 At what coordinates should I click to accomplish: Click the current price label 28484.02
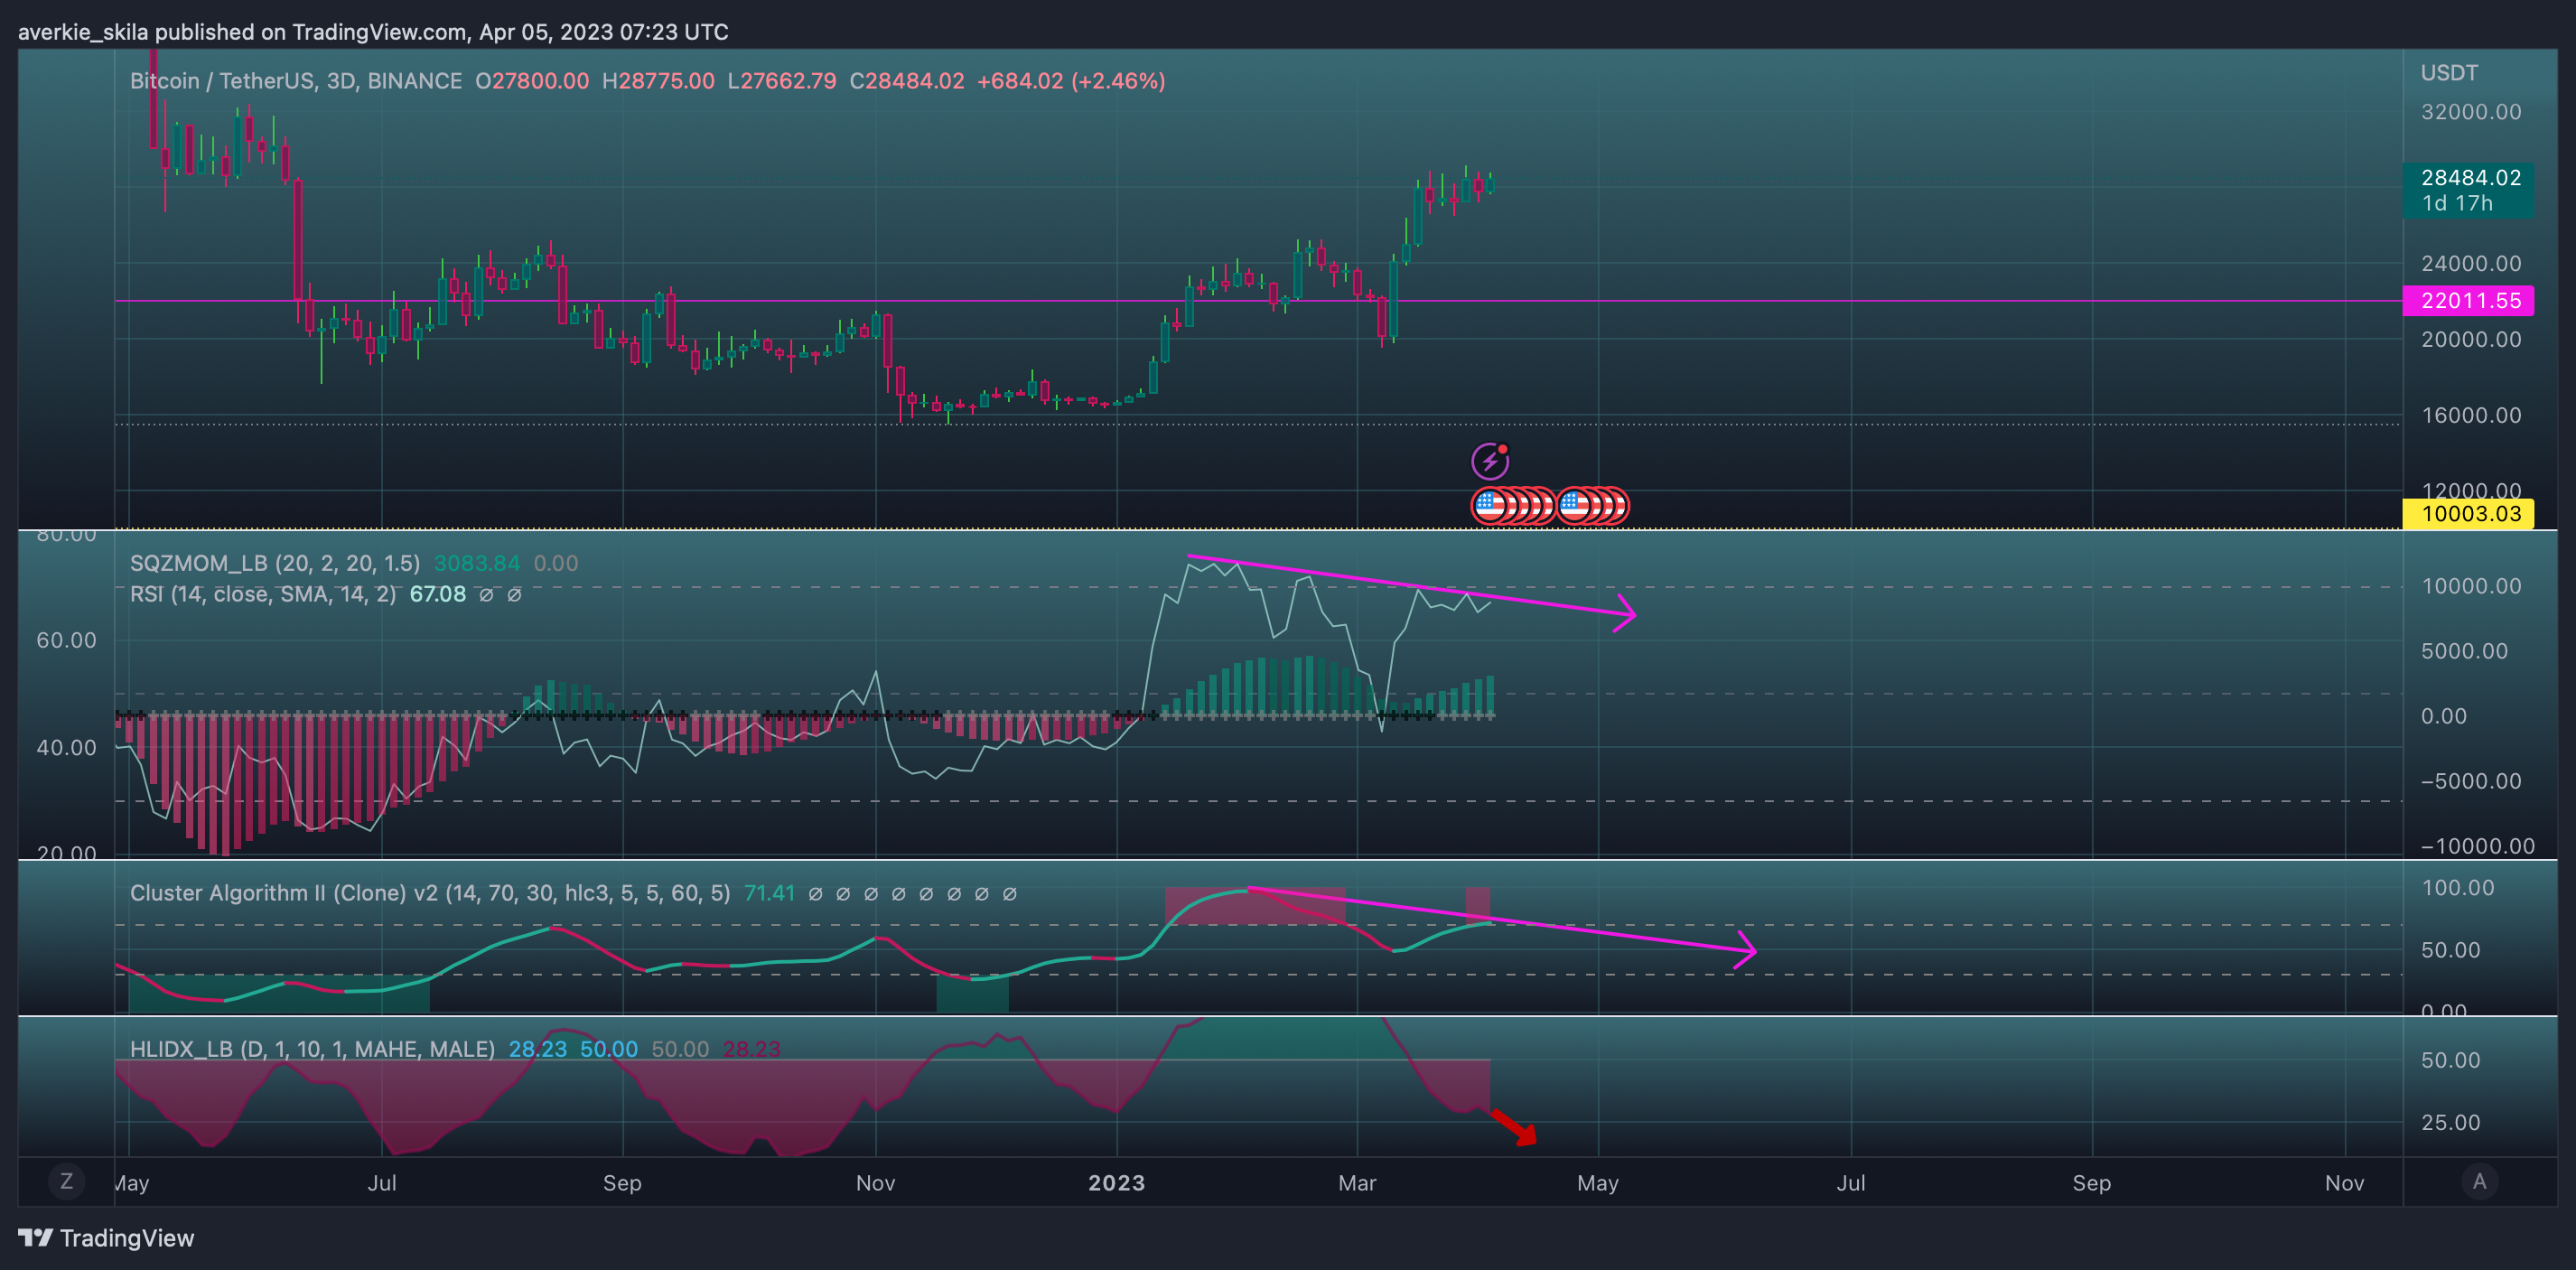tap(2470, 178)
